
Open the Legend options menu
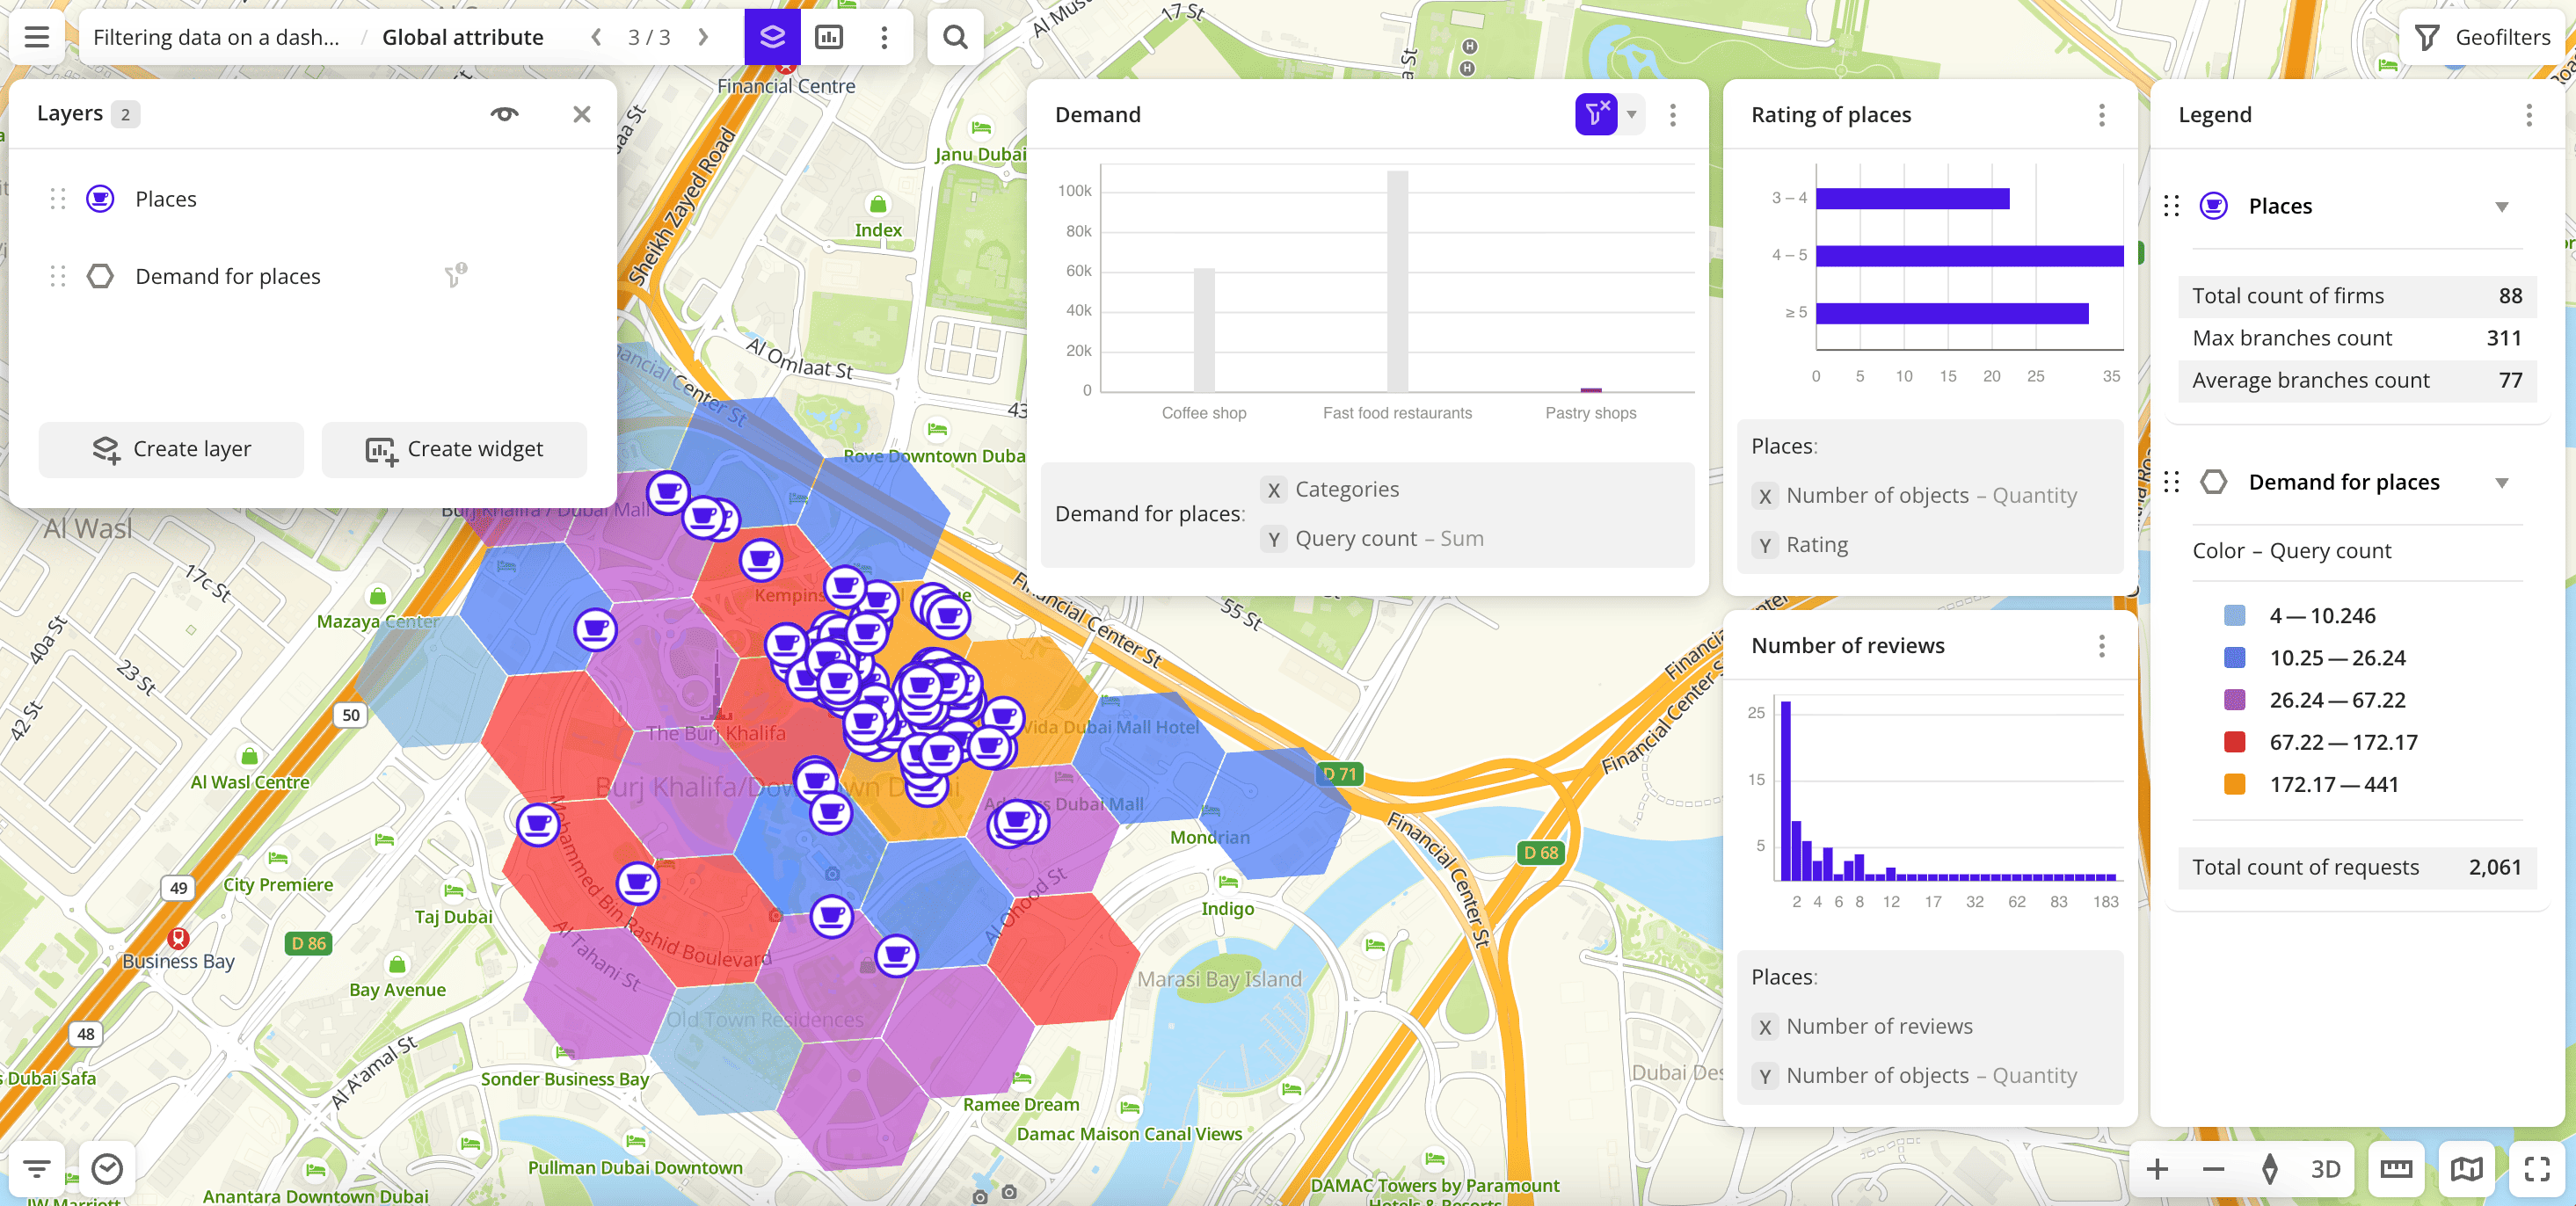coord(2528,115)
